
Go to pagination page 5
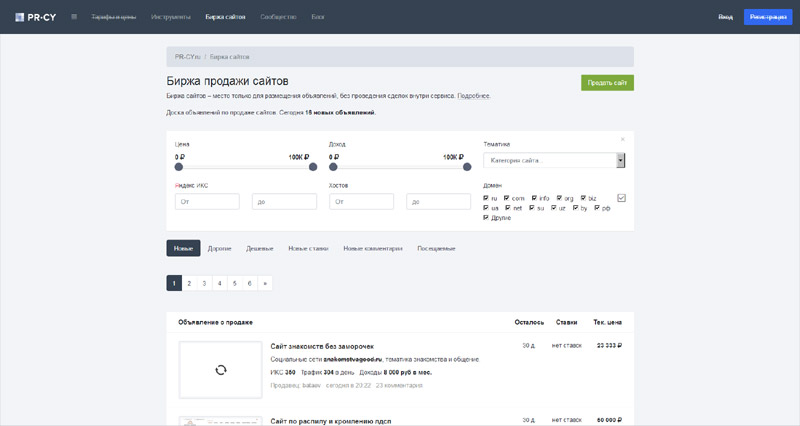(235, 283)
